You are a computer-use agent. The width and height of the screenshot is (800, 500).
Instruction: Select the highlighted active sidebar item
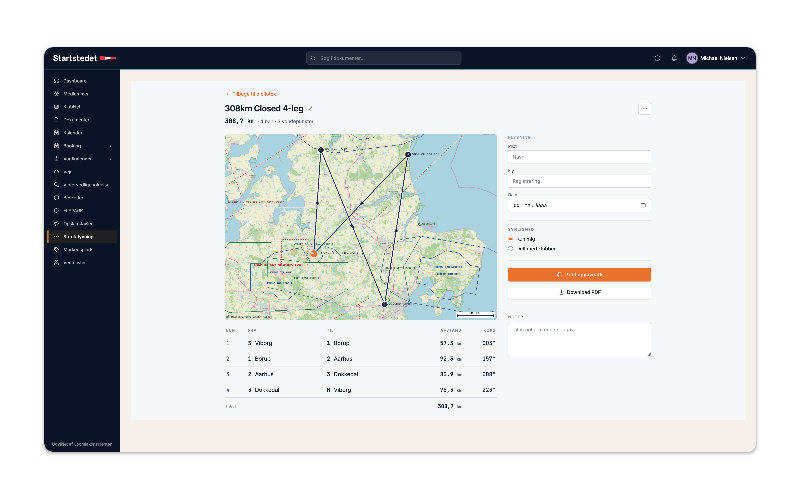(x=82, y=237)
